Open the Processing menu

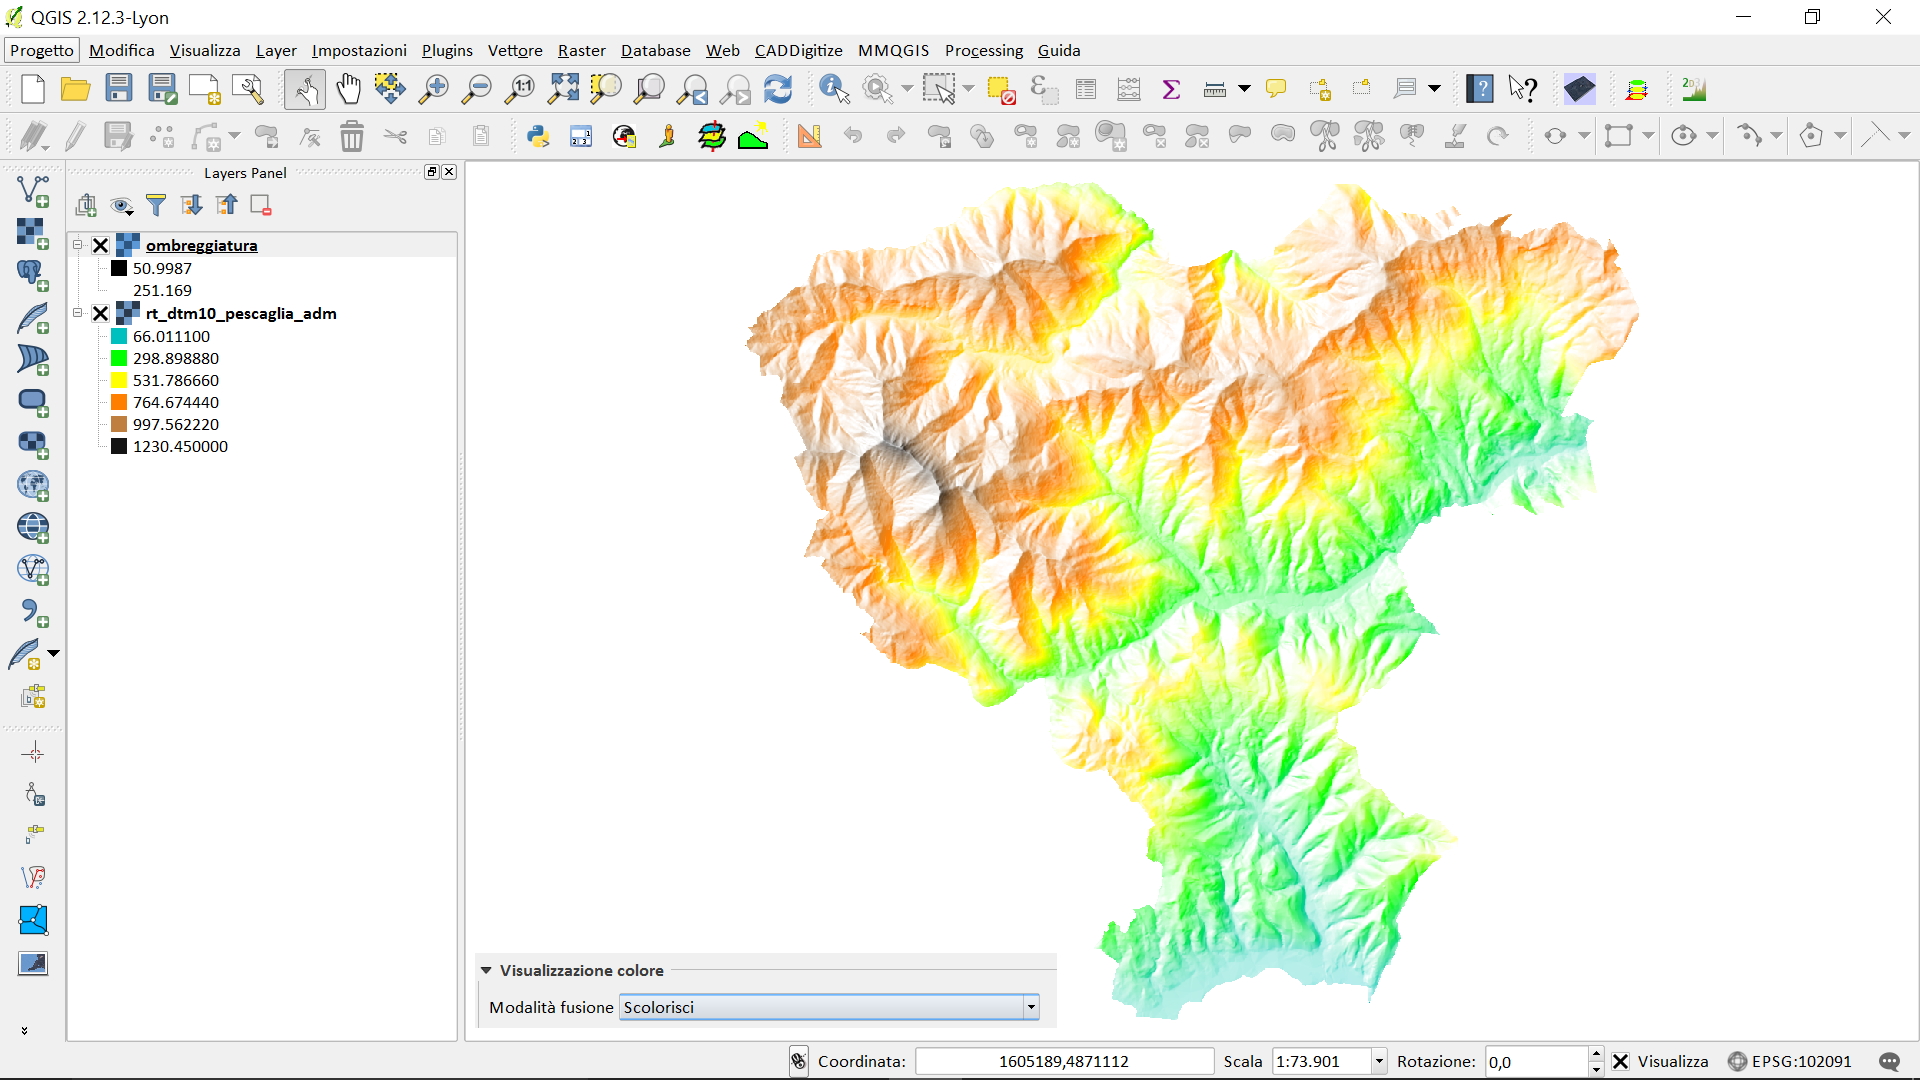(x=983, y=50)
